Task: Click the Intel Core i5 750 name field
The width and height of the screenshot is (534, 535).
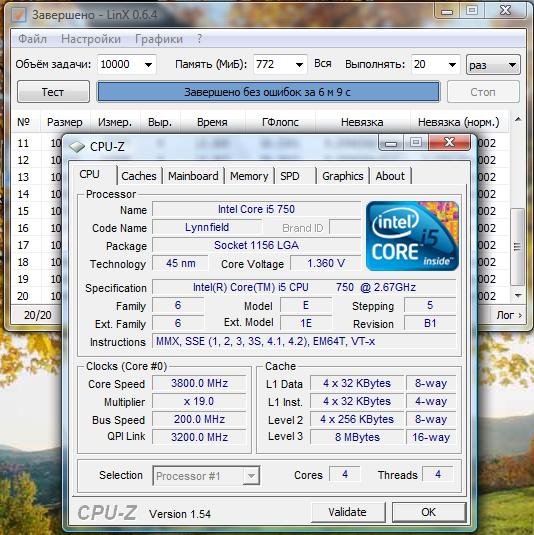Action: pos(256,209)
